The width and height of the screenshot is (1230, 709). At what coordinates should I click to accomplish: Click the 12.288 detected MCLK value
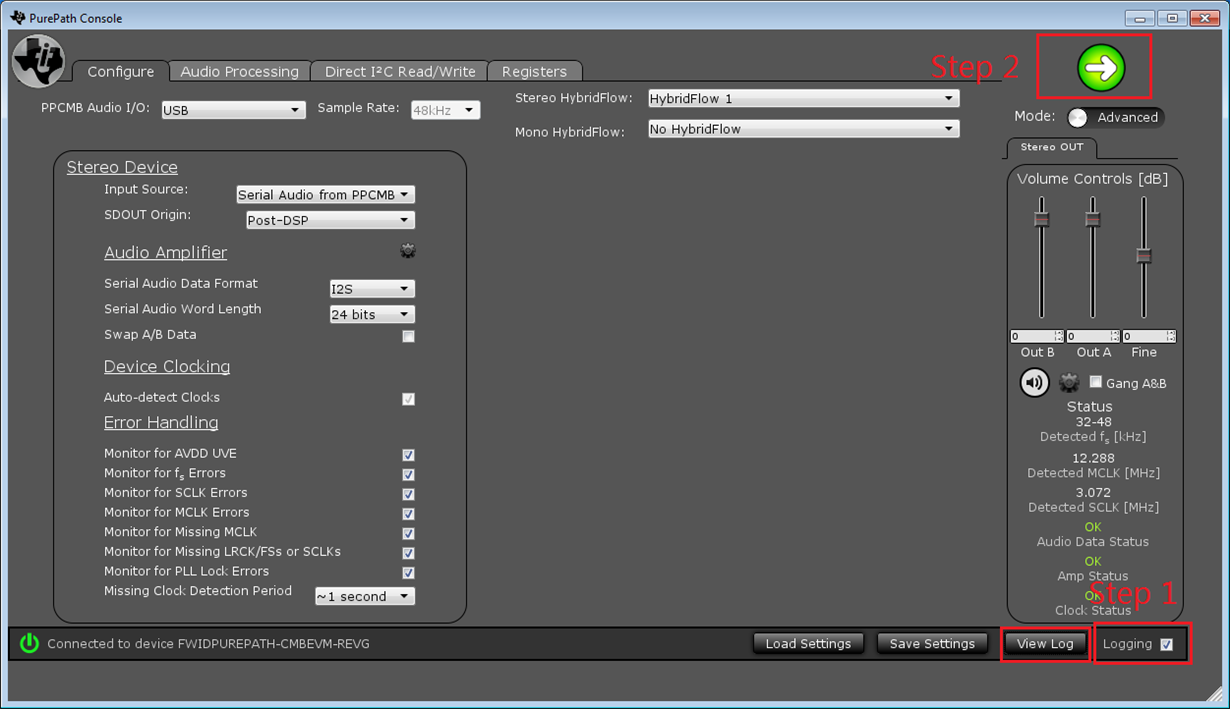[1093, 458]
